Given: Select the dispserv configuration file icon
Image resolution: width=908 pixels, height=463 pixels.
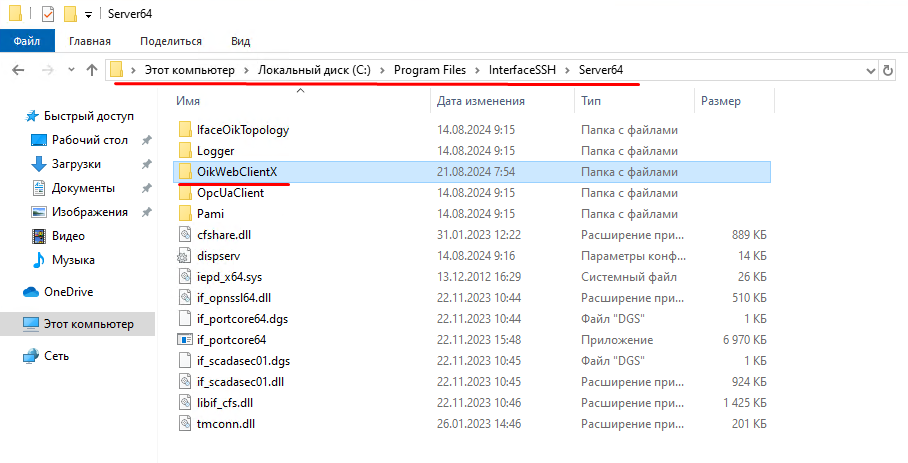Looking at the screenshot, I should 184,255.
